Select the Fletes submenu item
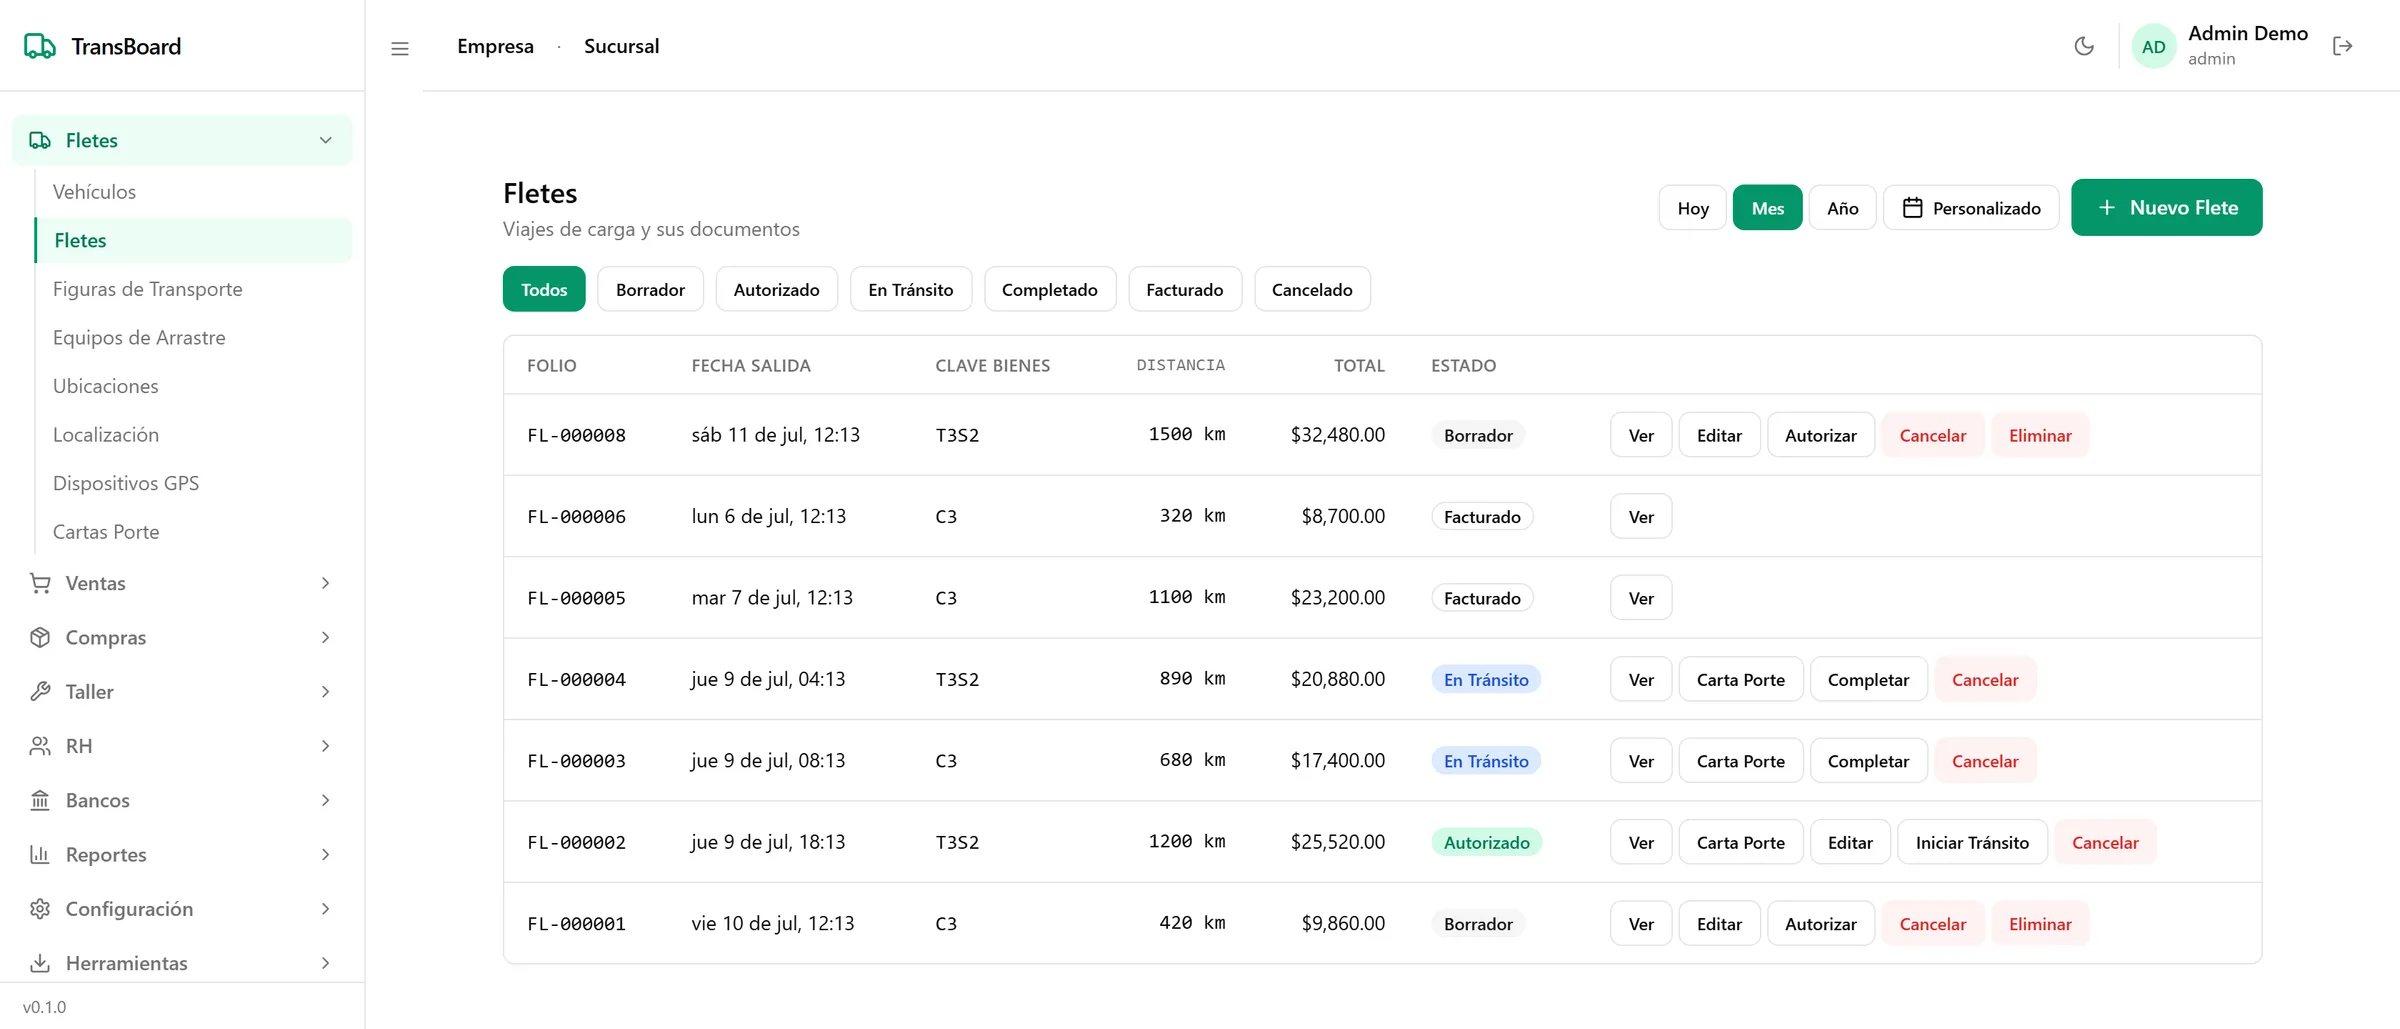Viewport: 2400px width, 1029px height. tap(194, 240)
